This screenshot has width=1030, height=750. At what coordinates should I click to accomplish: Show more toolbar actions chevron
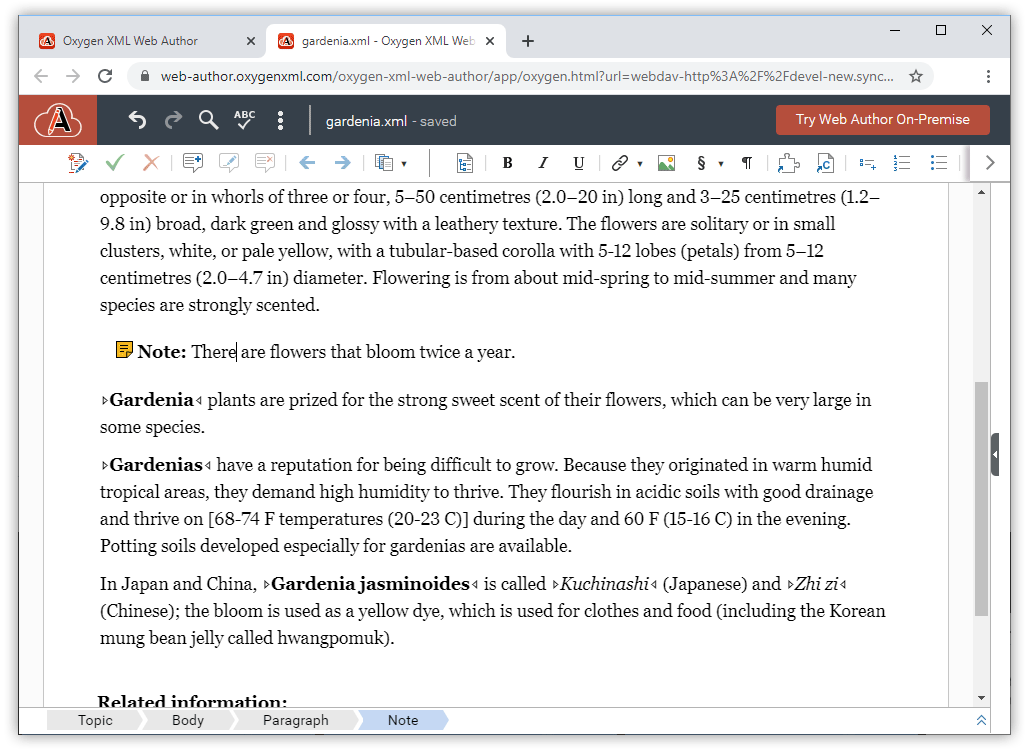989,163
